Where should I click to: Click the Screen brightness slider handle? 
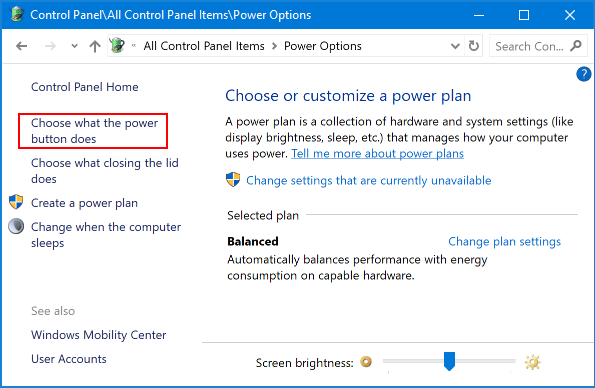pos(449,361)
